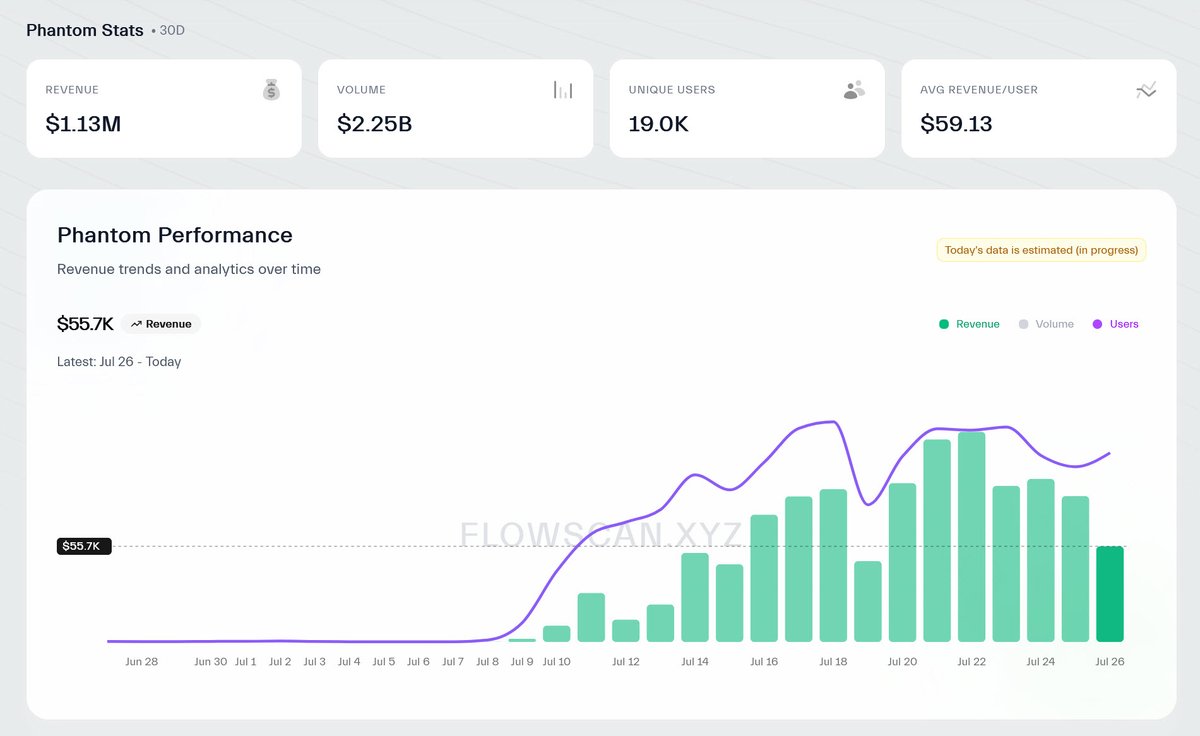Click the Jul 26 axis label

coord(1110,662)
